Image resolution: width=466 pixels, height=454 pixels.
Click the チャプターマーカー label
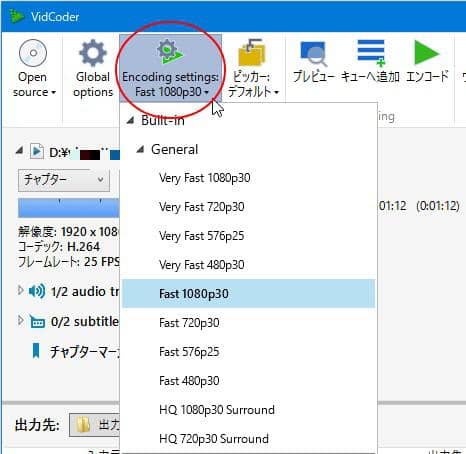[85, 352]
